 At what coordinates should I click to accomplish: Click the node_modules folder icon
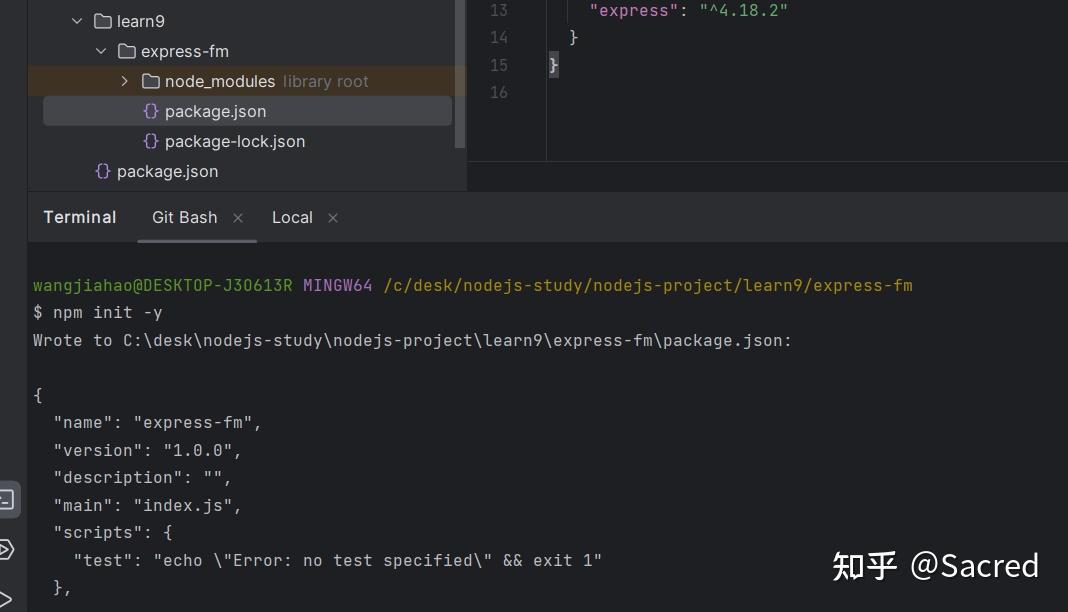151,81
